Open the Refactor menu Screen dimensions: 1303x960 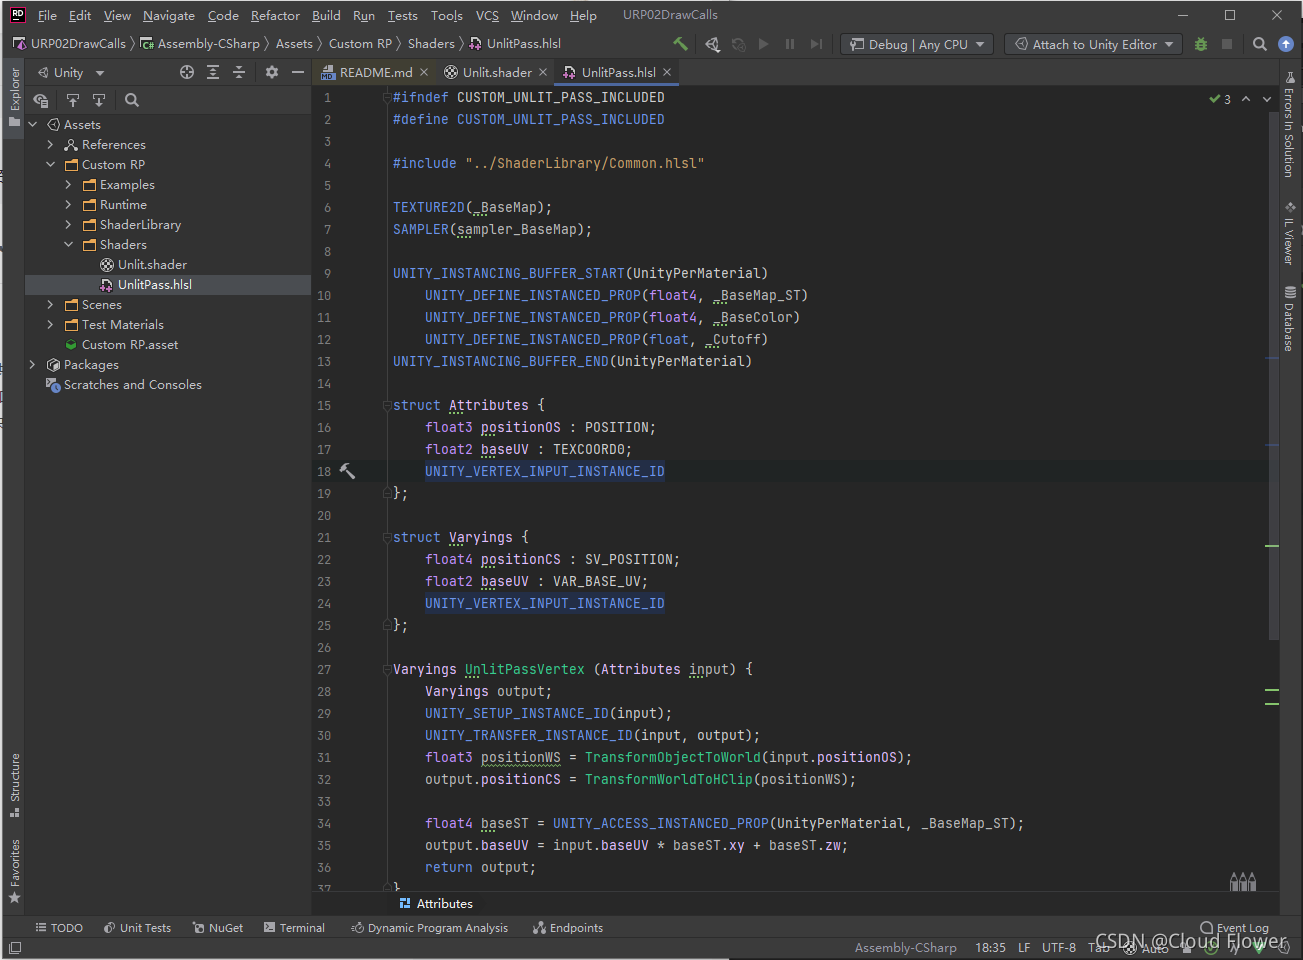[273, 15]
